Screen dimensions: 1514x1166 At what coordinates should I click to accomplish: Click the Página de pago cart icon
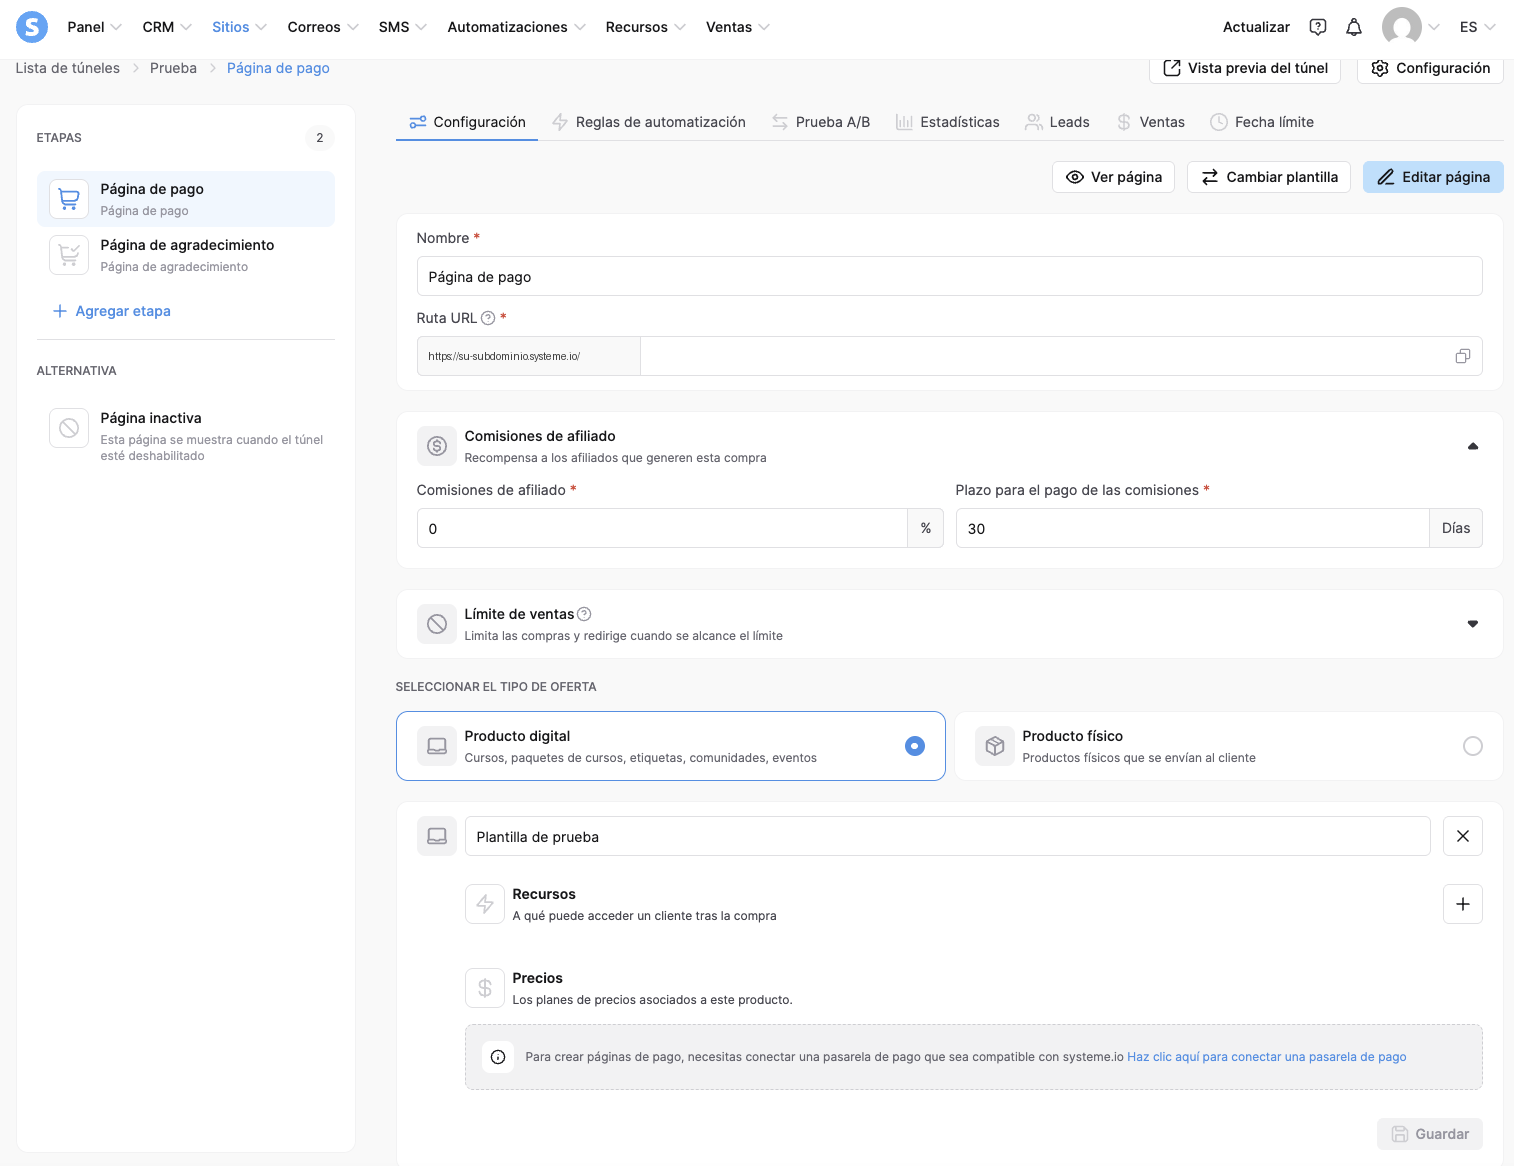[x=69, y=199]
